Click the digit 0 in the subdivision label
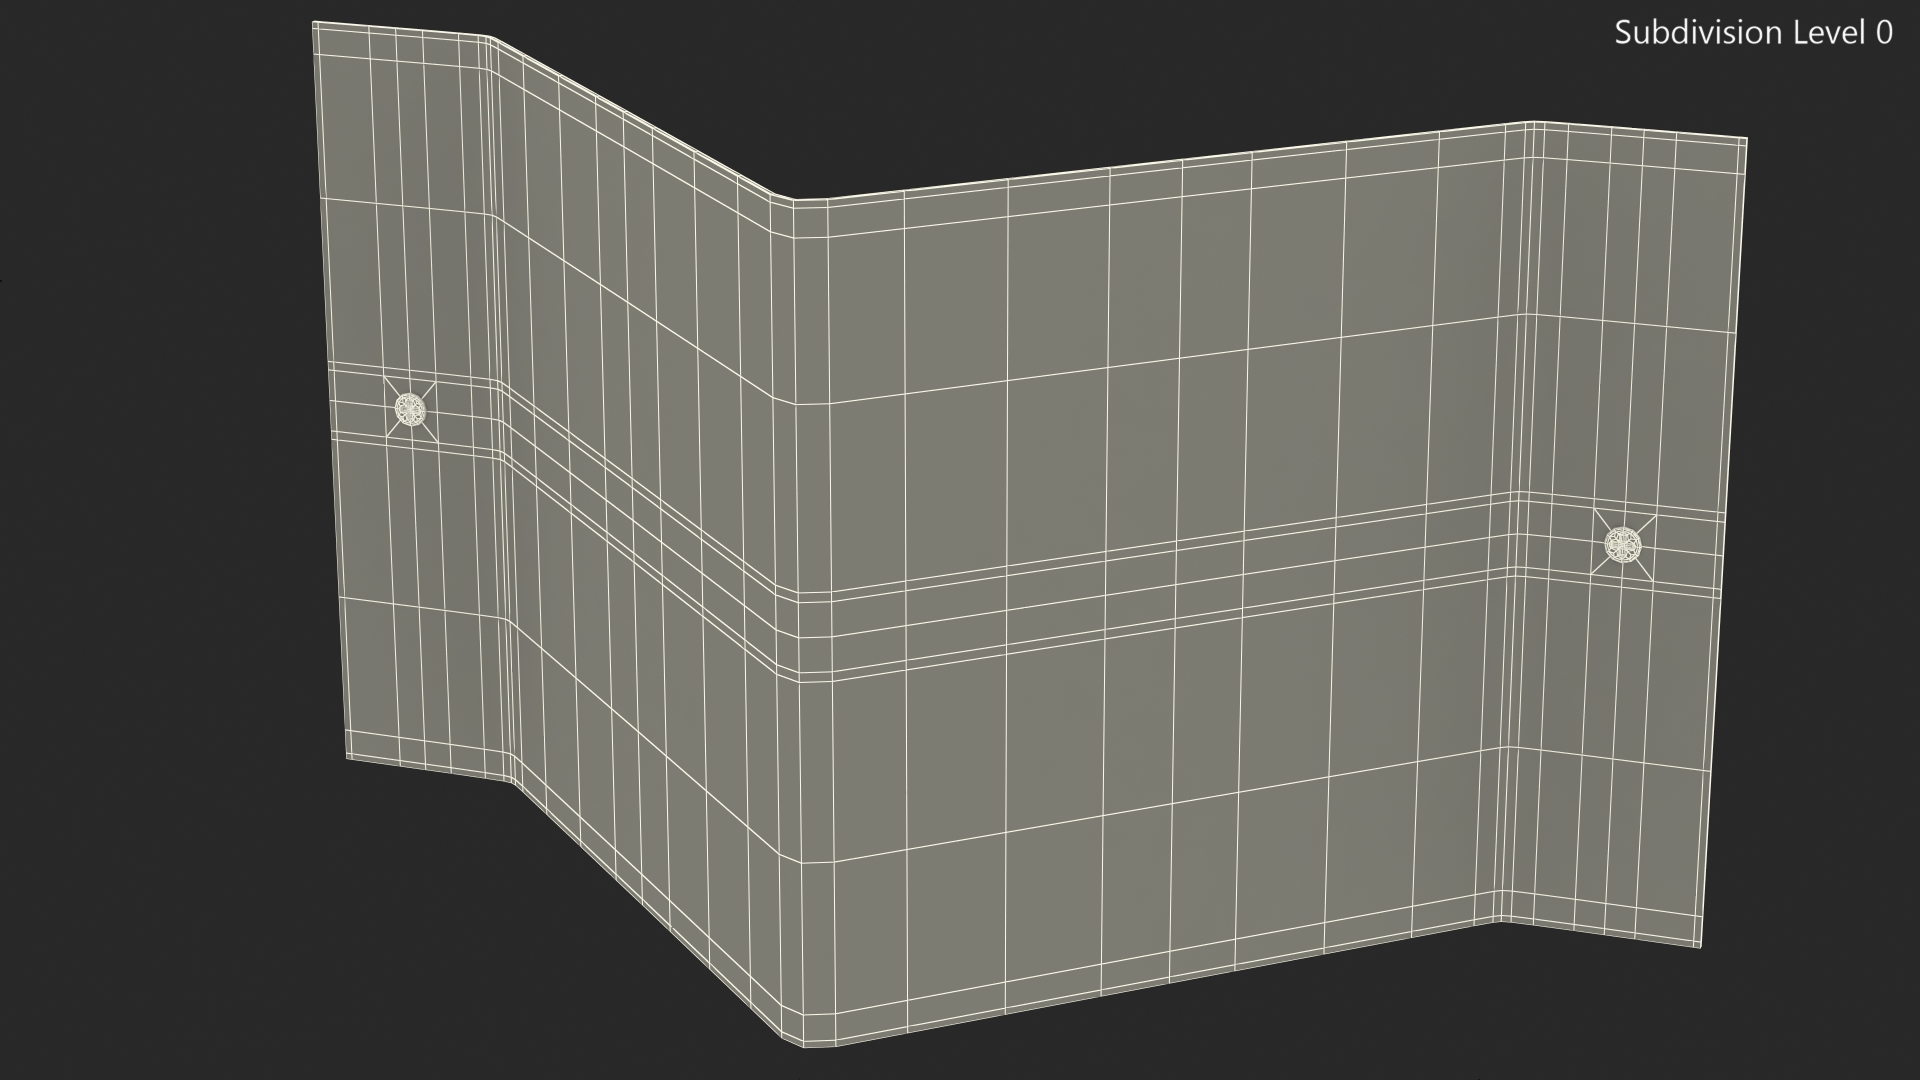Image resolution: width=1920 pixels, height=1080 pixels. (1883, 33)
